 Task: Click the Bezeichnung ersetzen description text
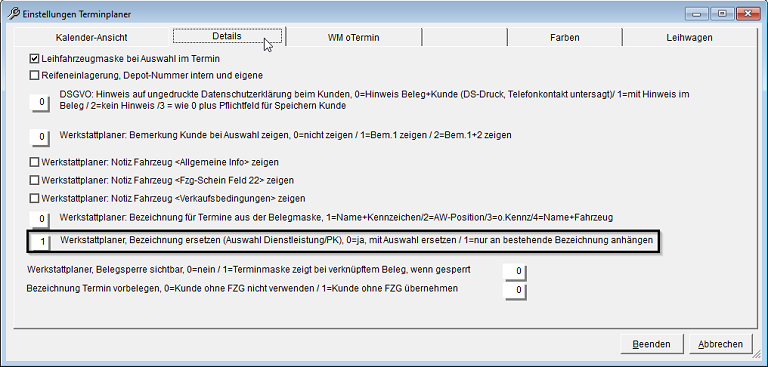(356, 240)
